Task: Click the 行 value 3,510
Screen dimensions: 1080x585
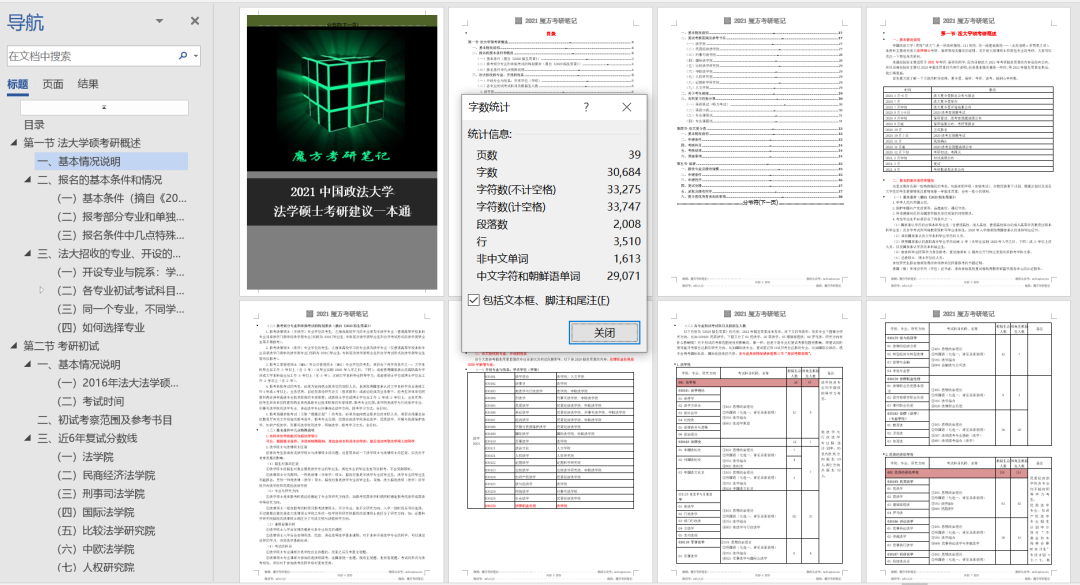Action: [x=627, y=241]
